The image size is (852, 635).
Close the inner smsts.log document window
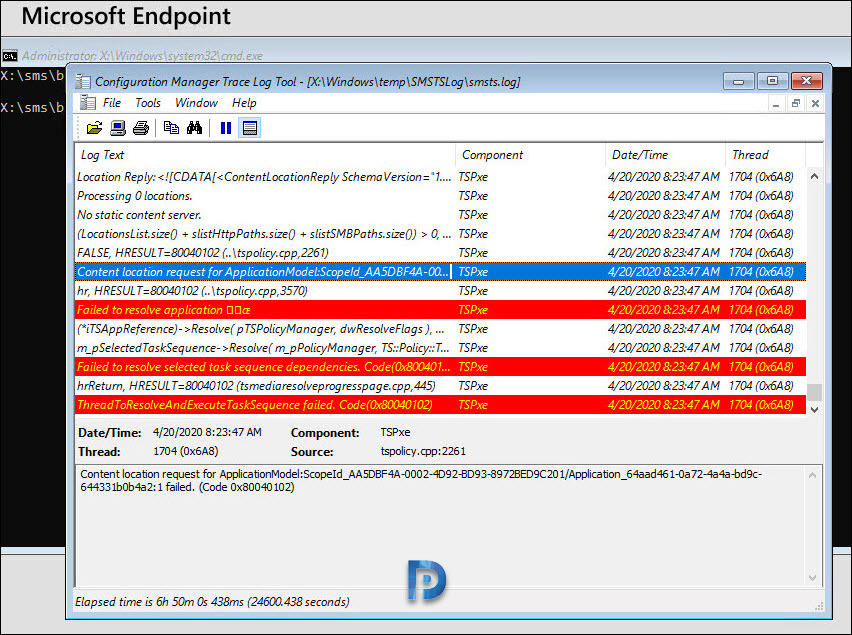815,103
